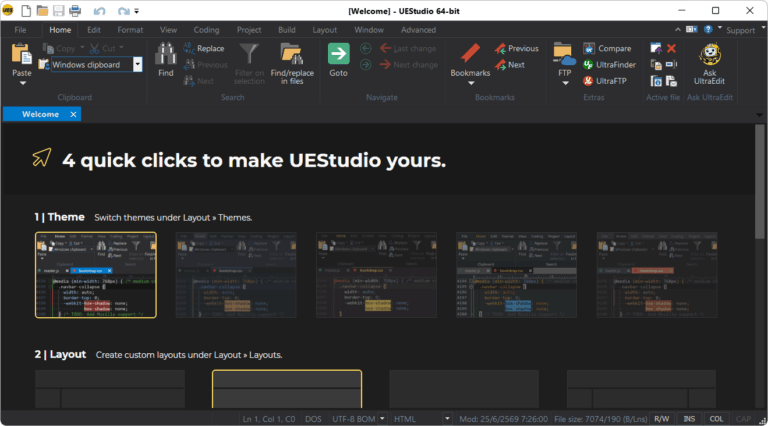
Task: Click the Replace button in Search group
Action: (203, 48)
